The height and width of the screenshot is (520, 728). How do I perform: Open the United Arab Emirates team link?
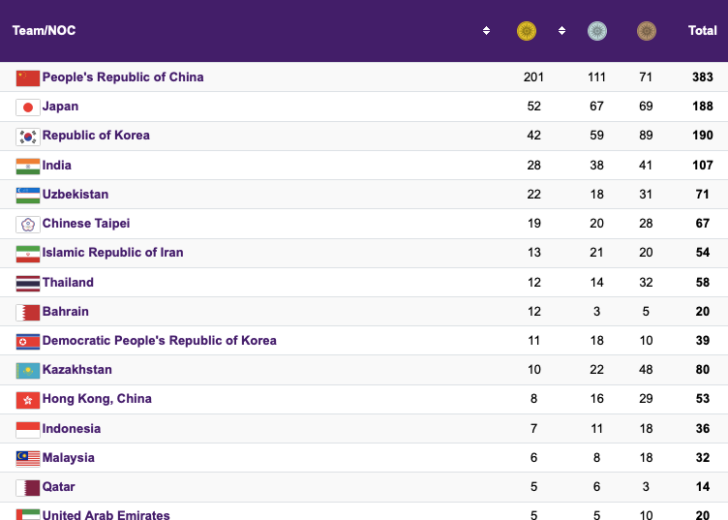pyautogui.click(x=106, y=515)
